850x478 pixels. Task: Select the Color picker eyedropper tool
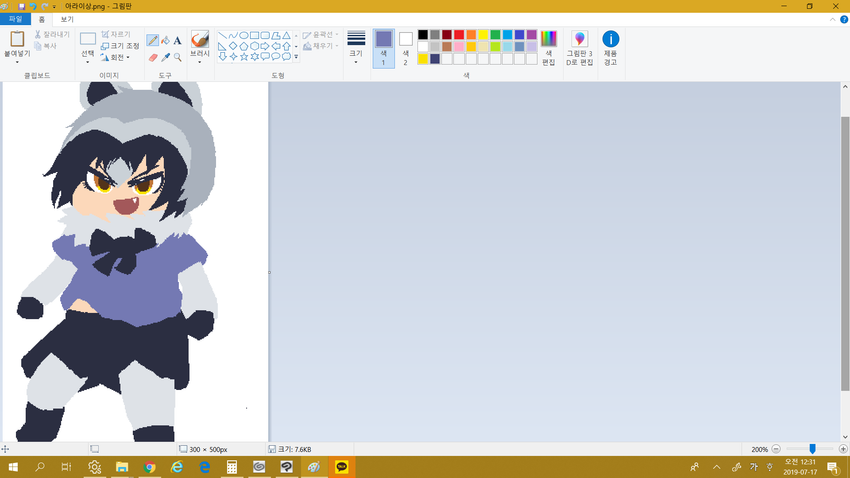165,57
